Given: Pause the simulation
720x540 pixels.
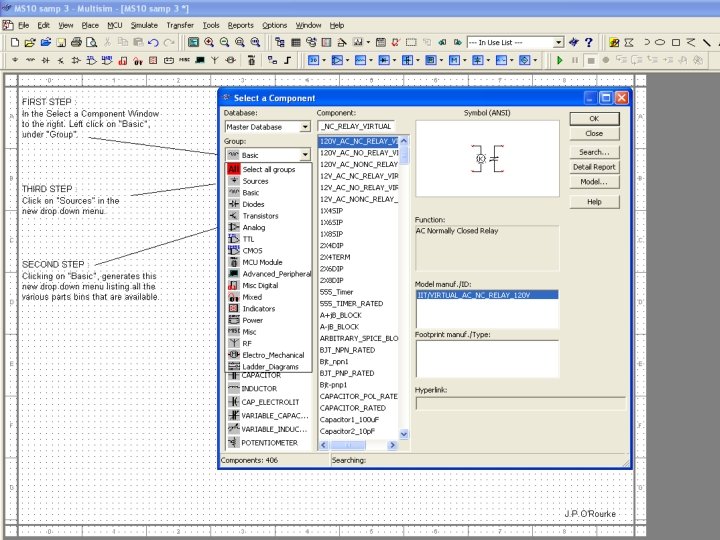Looking at the screenshot, I should (x=575, y=60).
